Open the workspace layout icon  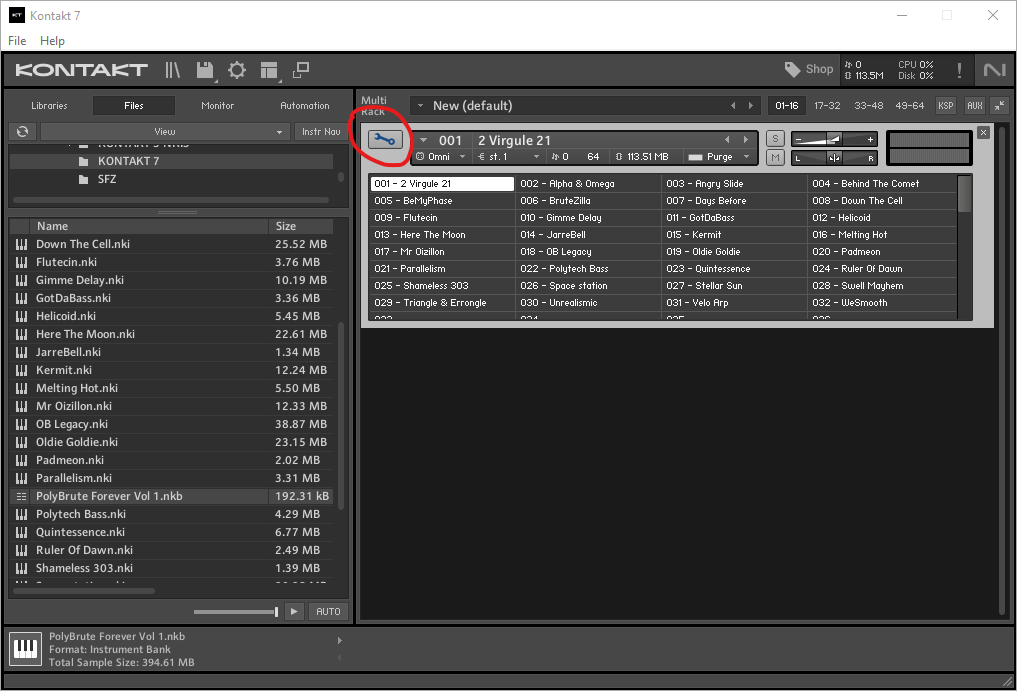(268, 70)
